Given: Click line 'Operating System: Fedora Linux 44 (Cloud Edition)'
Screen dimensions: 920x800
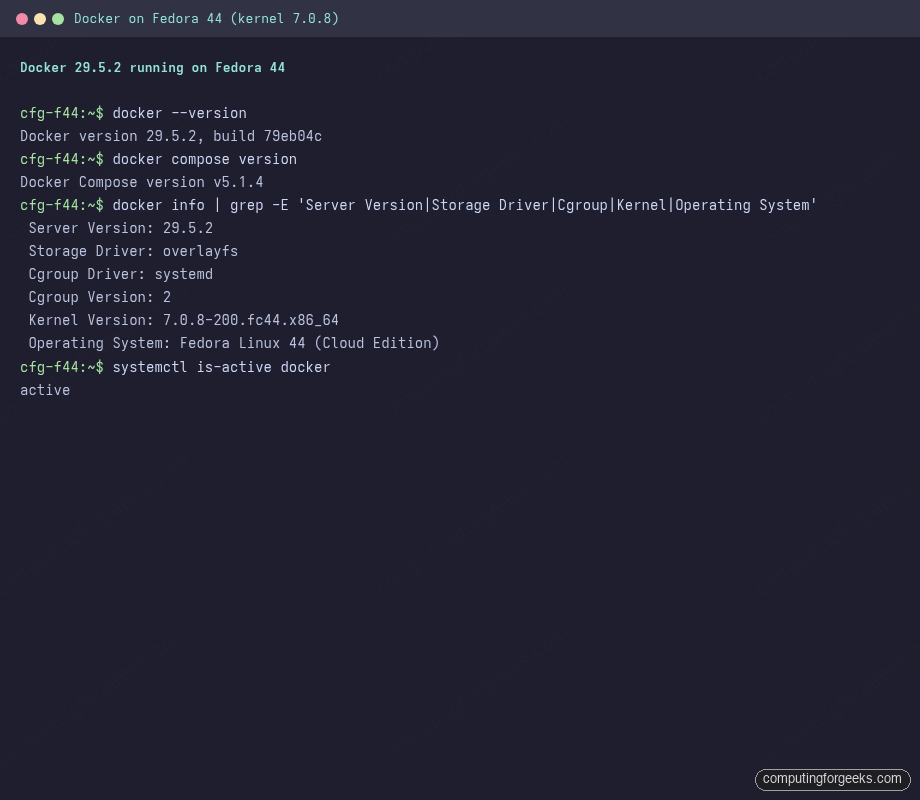Looking at the screenshot, I should click(x=234, y=343).
